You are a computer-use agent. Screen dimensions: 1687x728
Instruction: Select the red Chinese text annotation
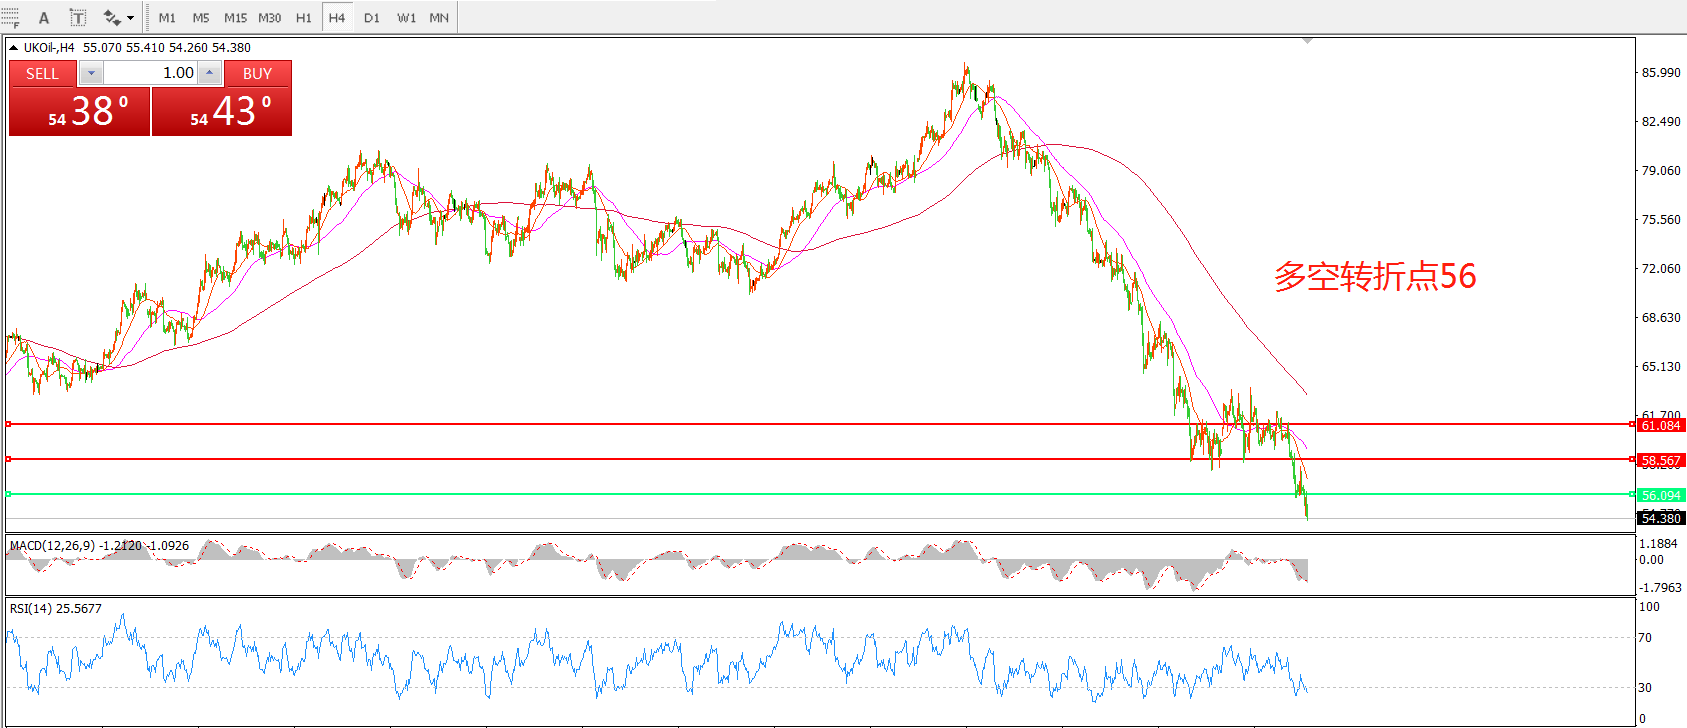click(x=1374, y=277)
